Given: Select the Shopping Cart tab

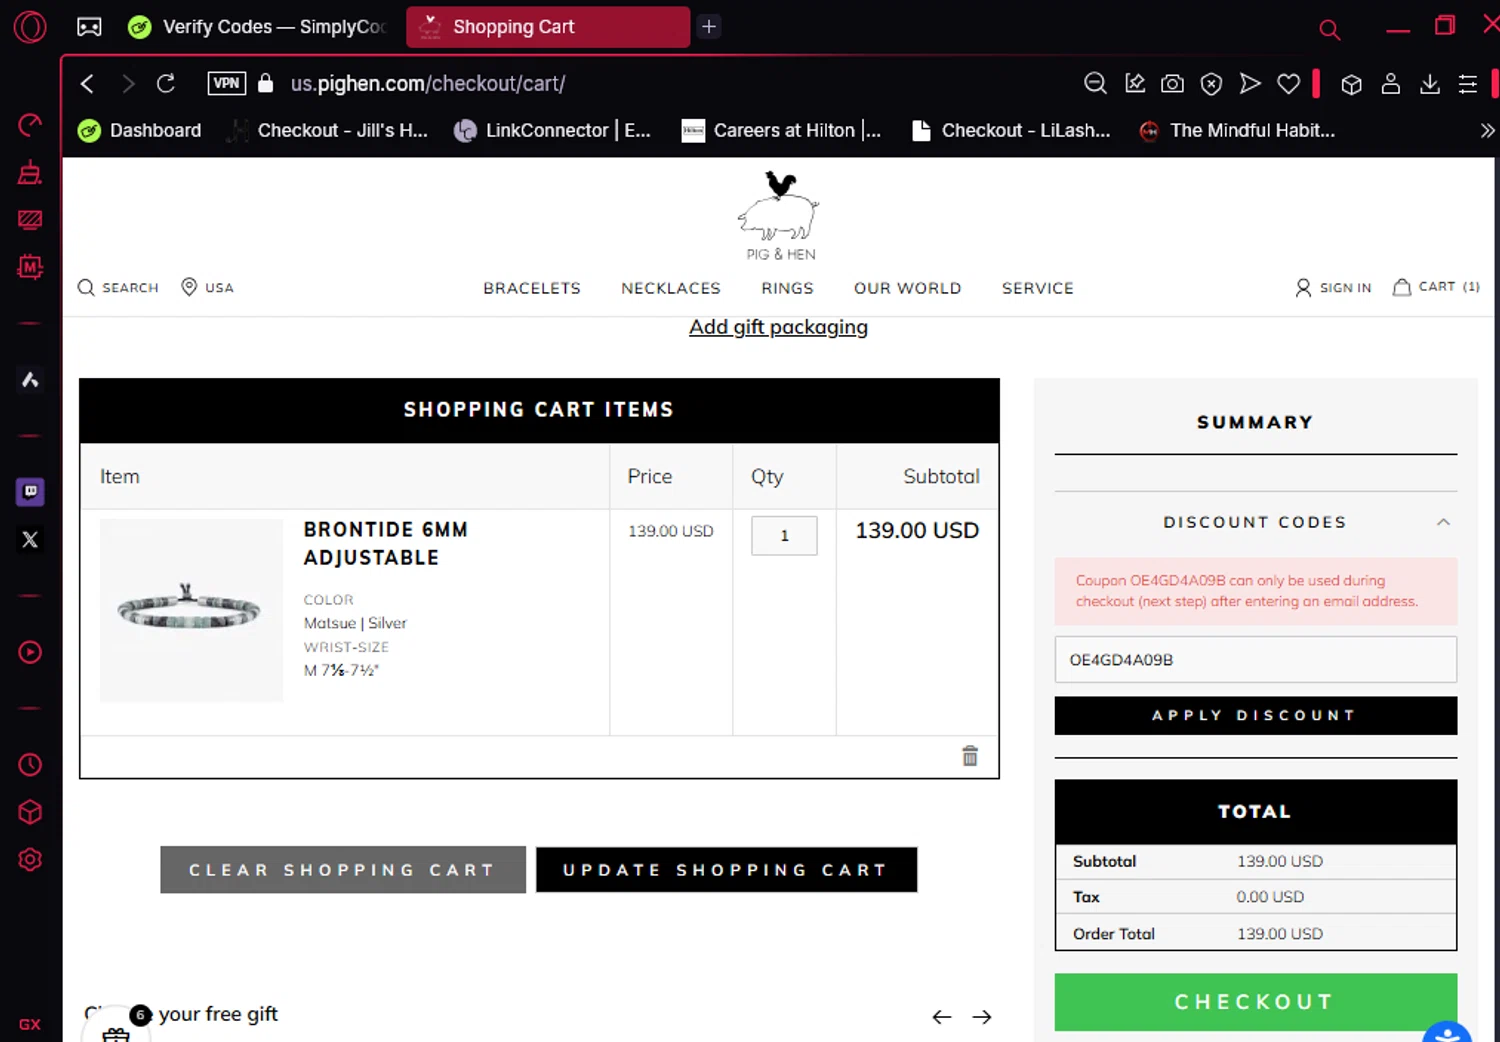Looking at the screenshot, I should pos(548,27).
